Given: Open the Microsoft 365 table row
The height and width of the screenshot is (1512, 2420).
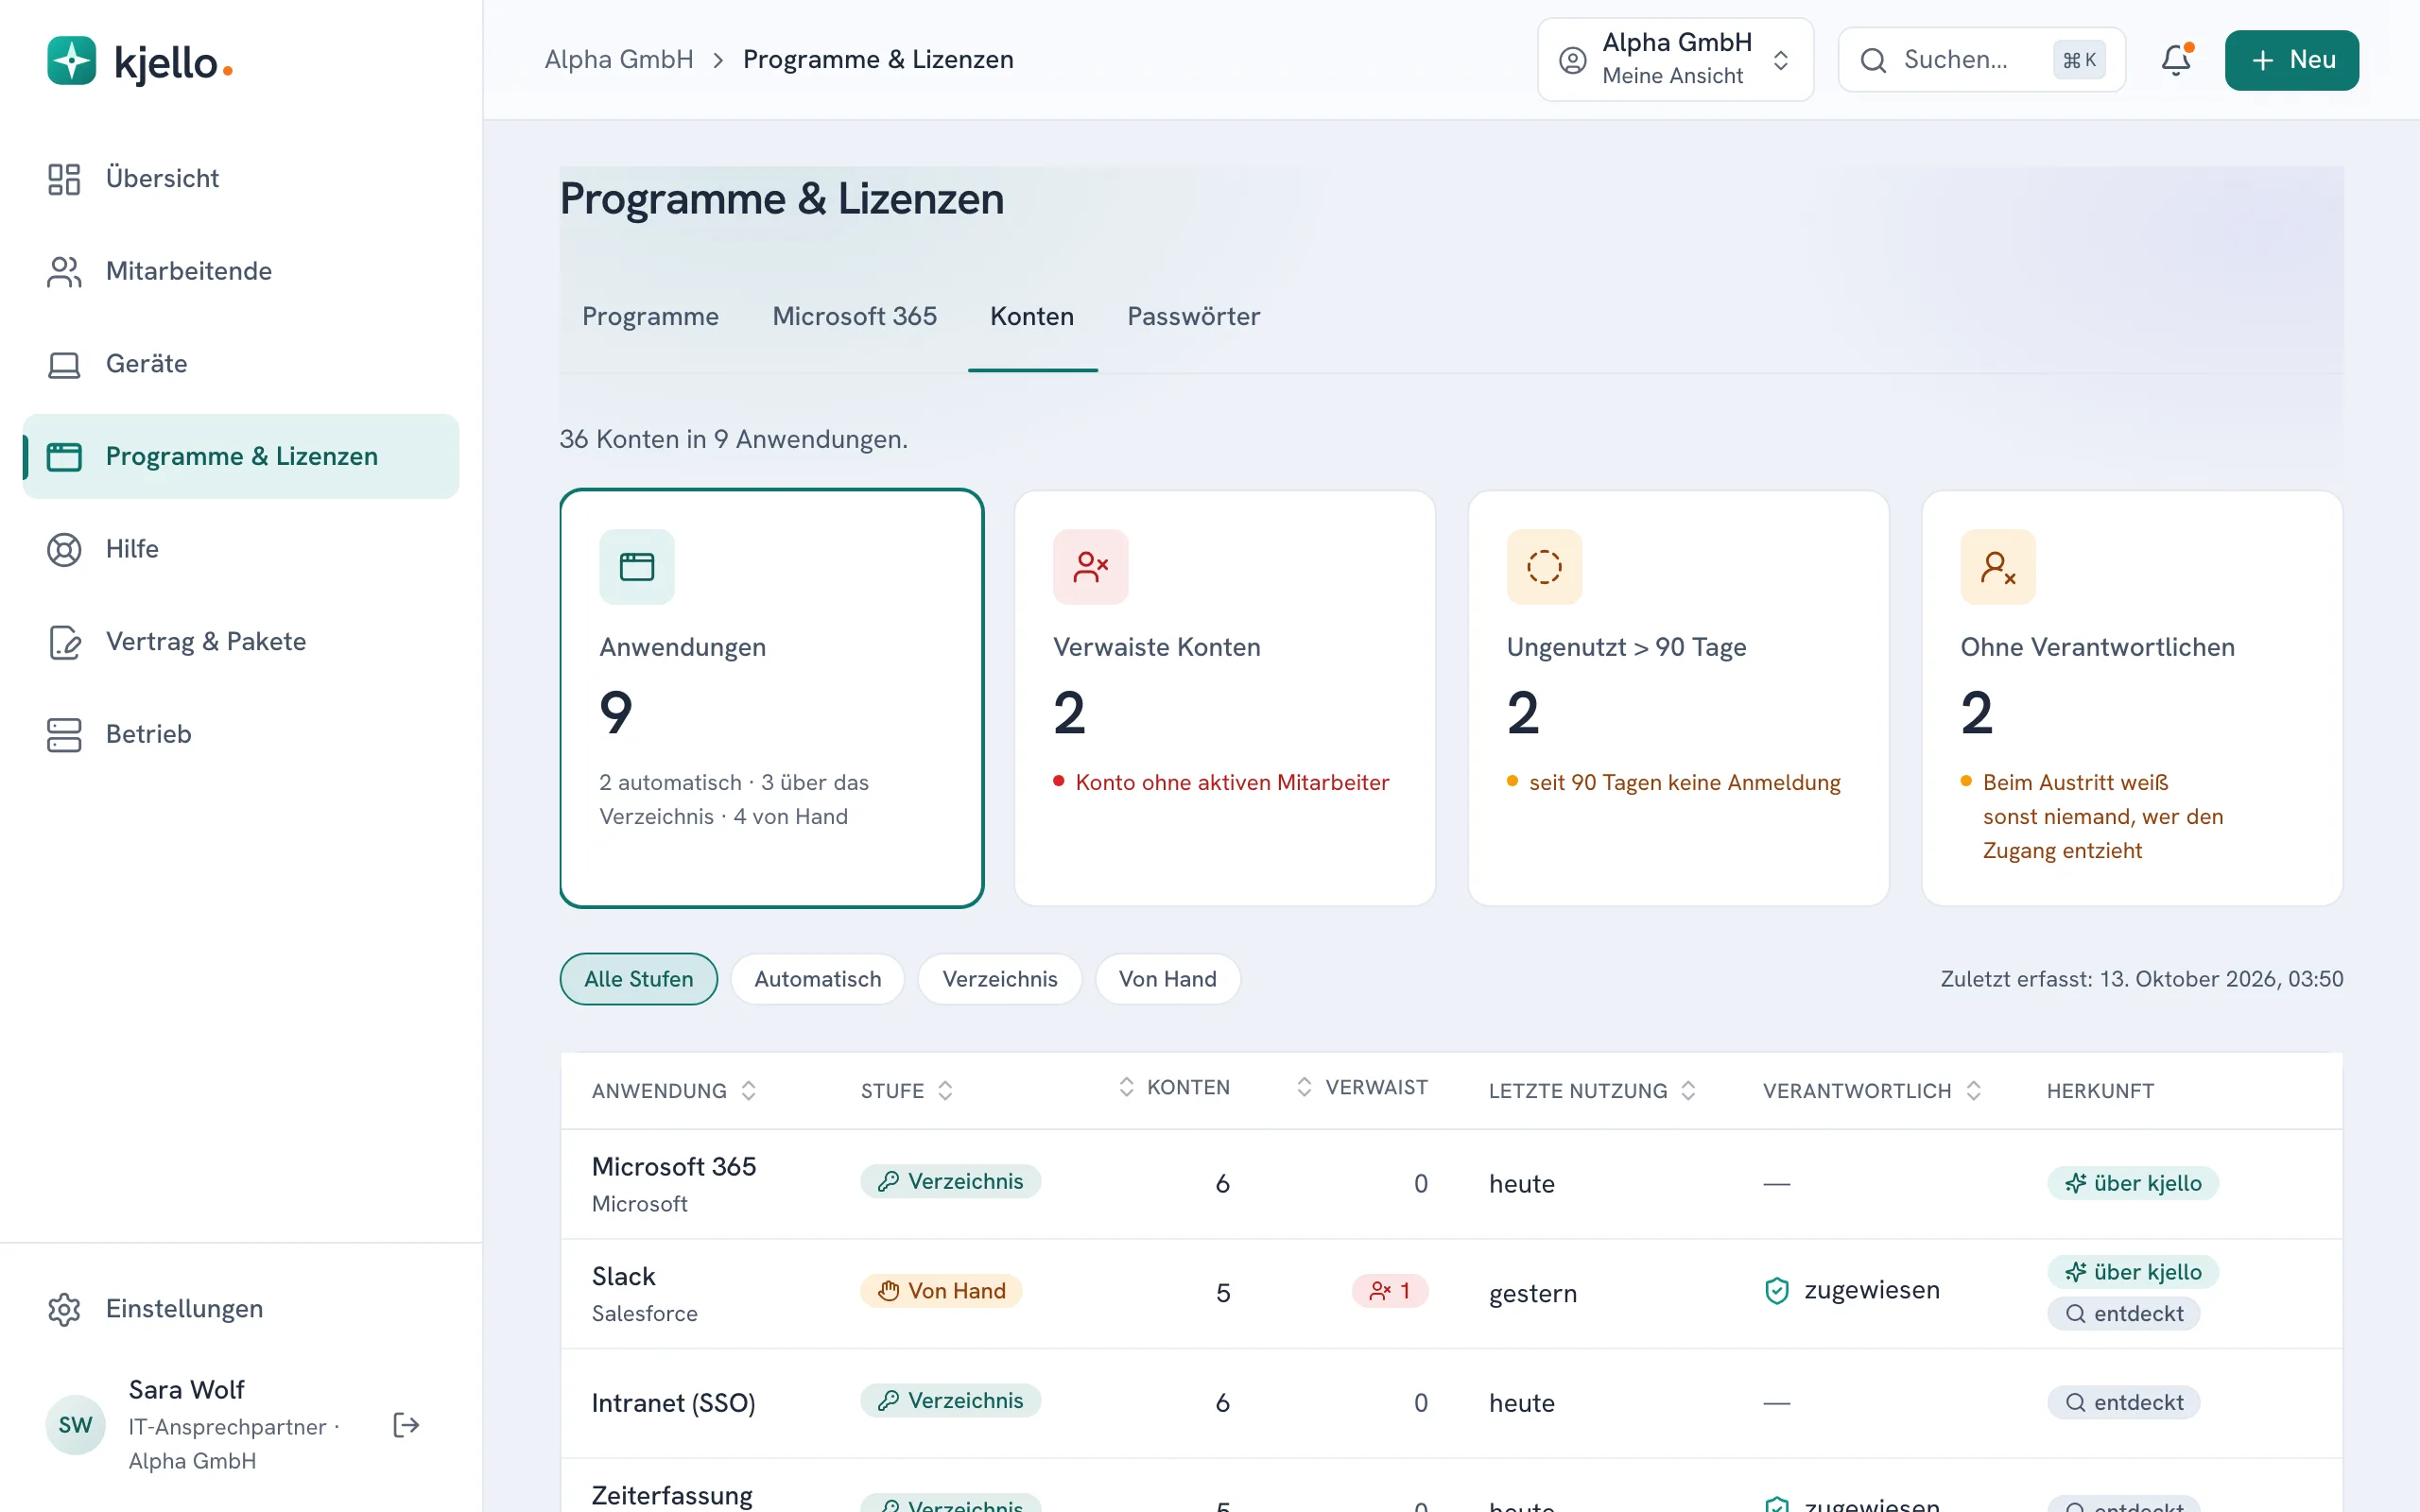Looking at the screenshot, I should pyautogui.click(x=1451, y=1184).
